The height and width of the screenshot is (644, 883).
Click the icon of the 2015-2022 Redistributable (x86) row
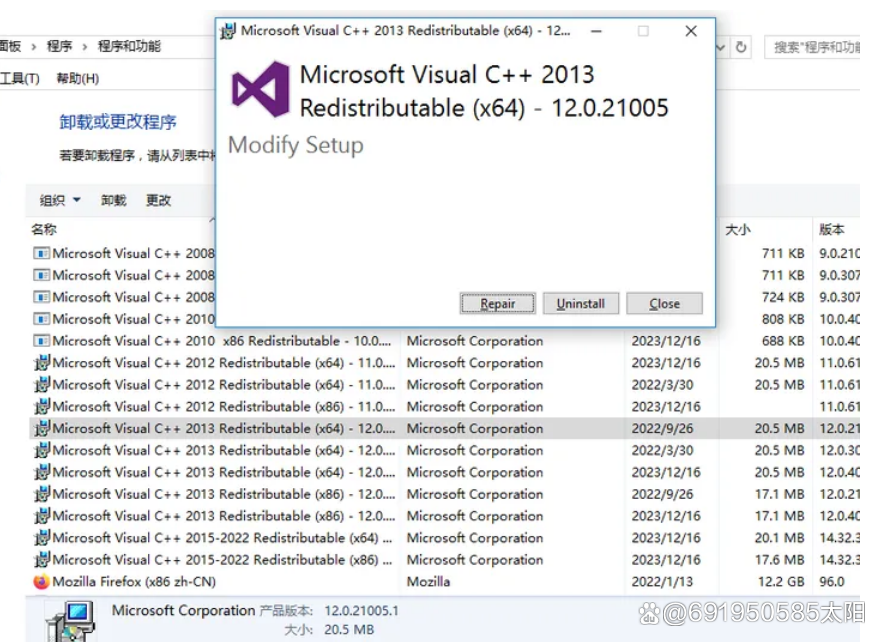(x=42, y=560)
